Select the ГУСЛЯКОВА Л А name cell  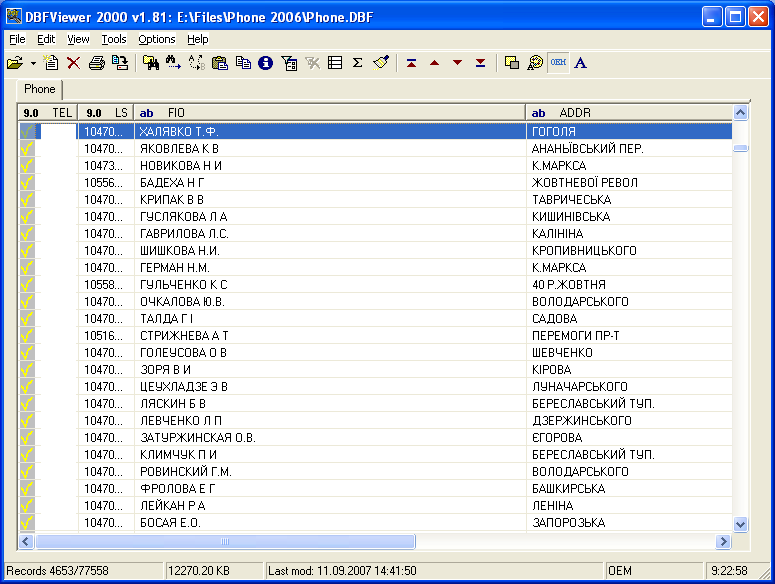coord(330,216)
